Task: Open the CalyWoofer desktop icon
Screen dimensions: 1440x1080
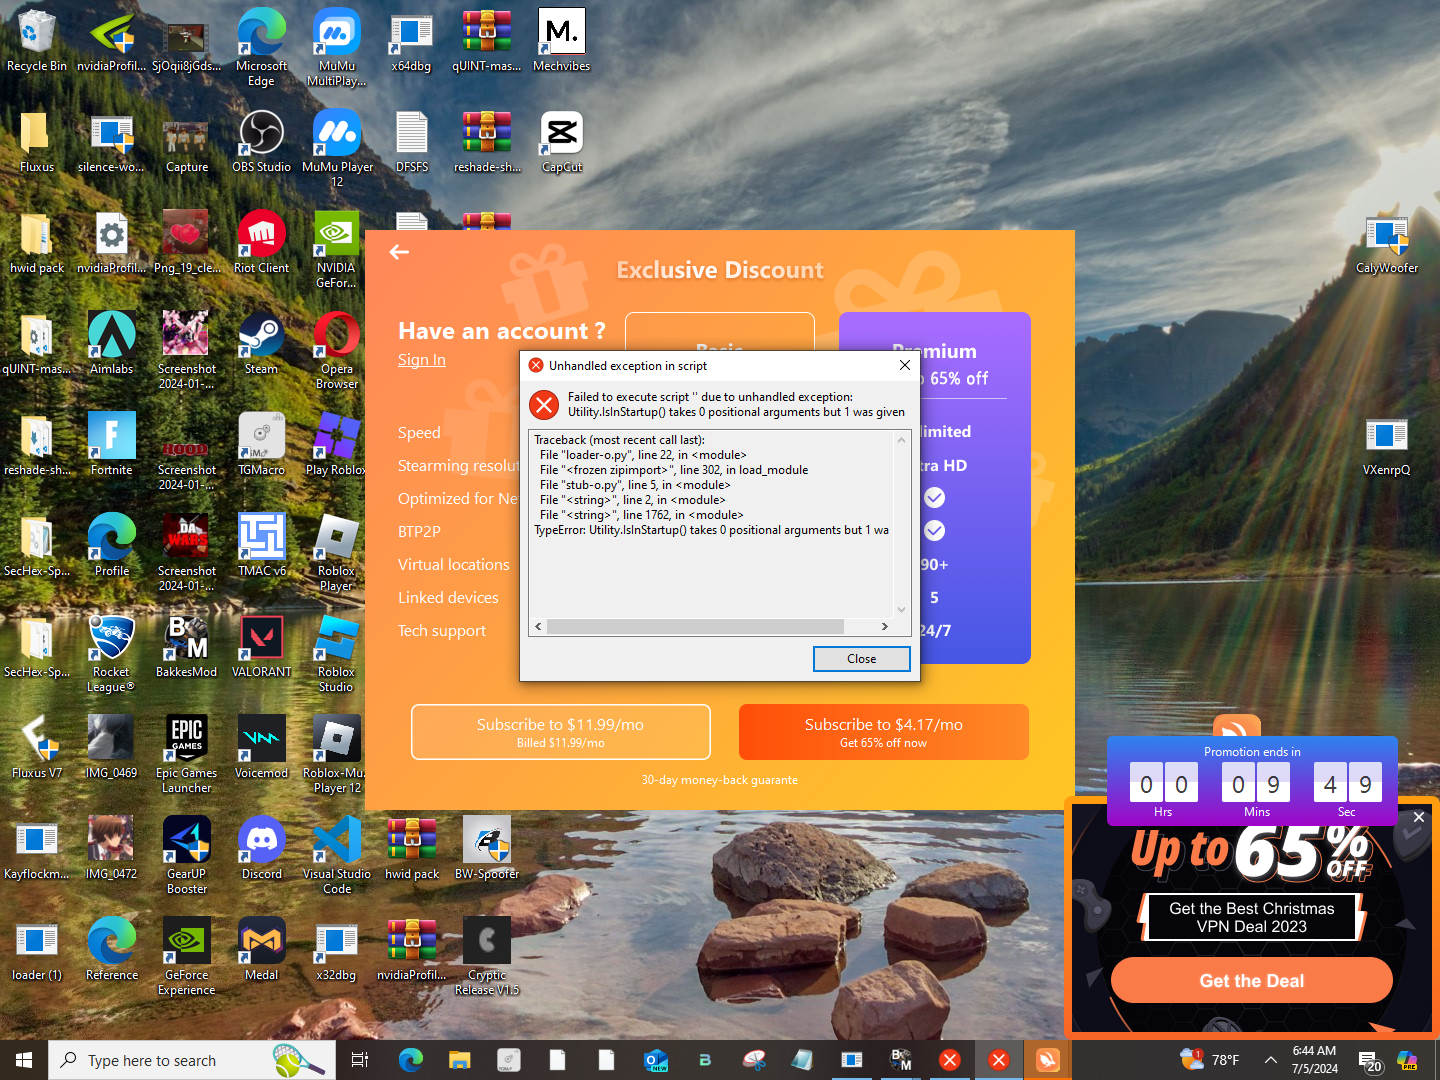Action: 1387,244
